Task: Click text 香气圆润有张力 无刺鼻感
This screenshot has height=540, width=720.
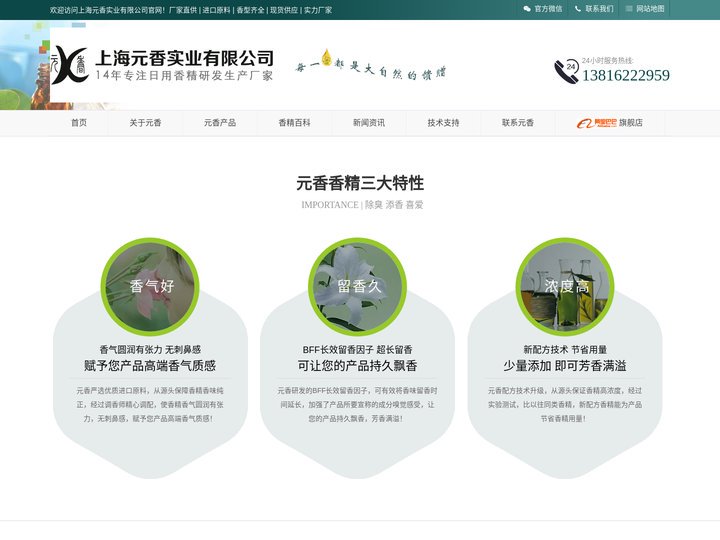Action: coord(150,349)
